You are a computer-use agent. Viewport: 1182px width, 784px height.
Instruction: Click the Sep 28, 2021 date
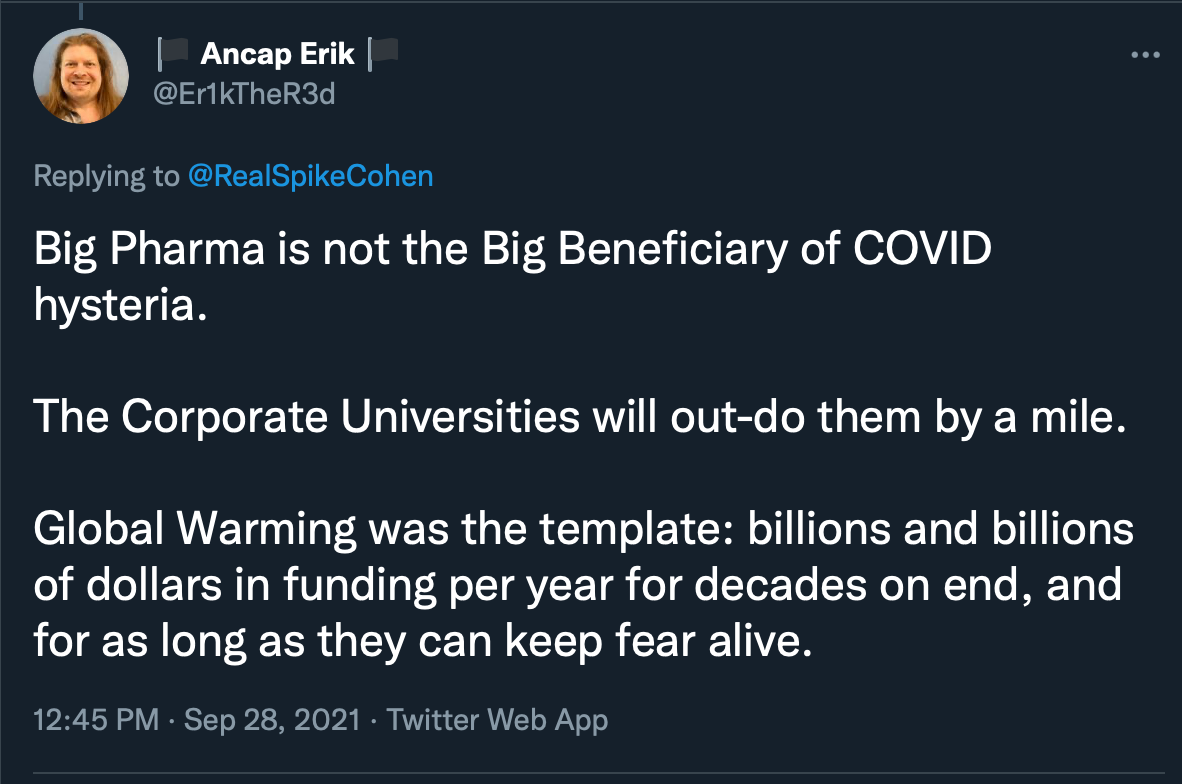[273, 719]
